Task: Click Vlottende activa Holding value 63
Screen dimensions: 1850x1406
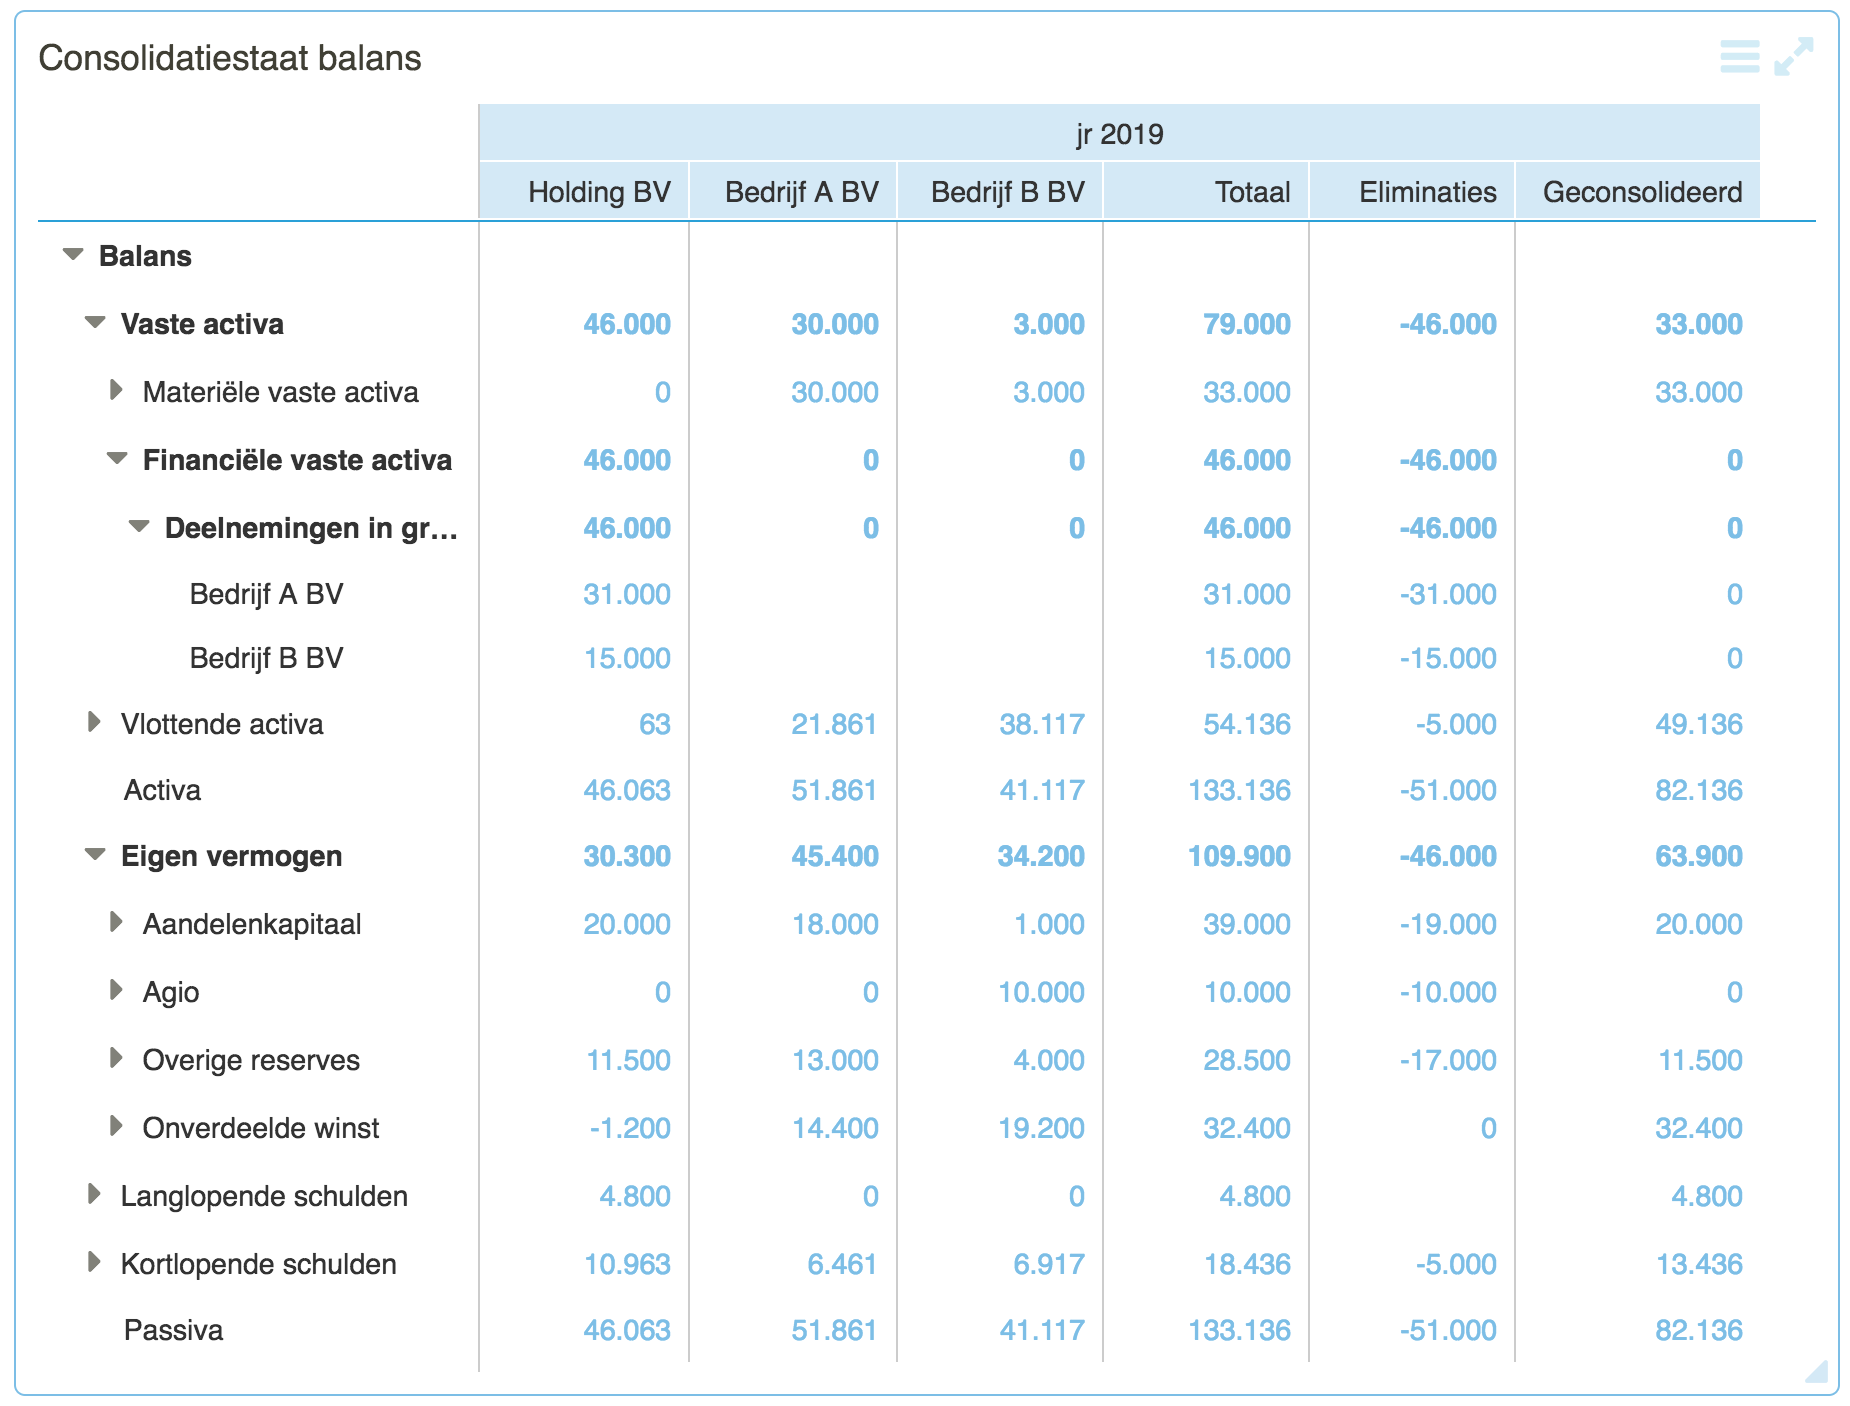Action: click(x=655, y=724)
